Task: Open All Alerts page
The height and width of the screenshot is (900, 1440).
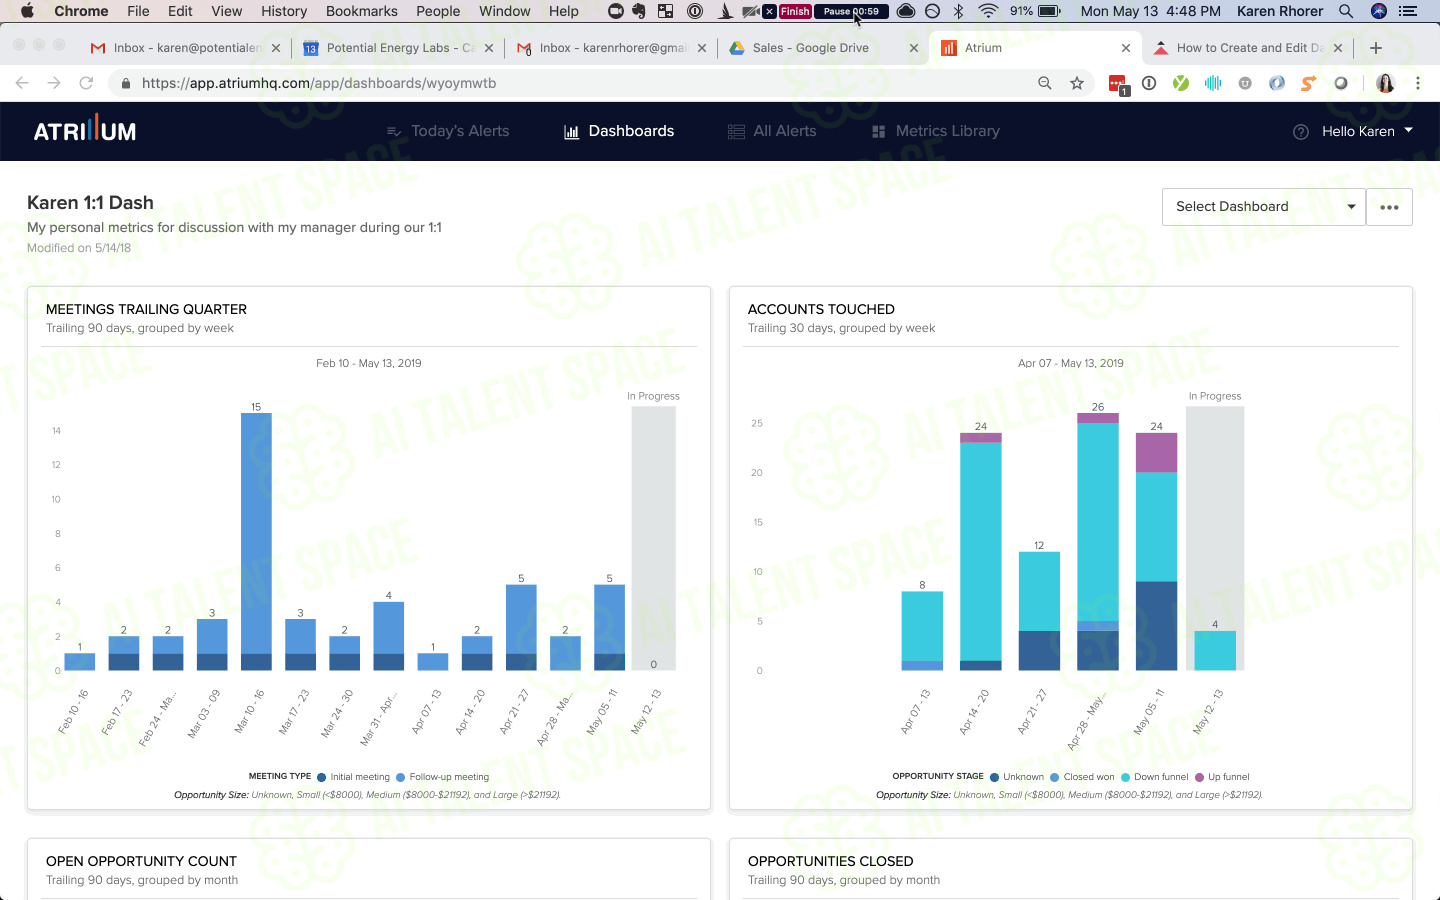Action: [772, 131]
